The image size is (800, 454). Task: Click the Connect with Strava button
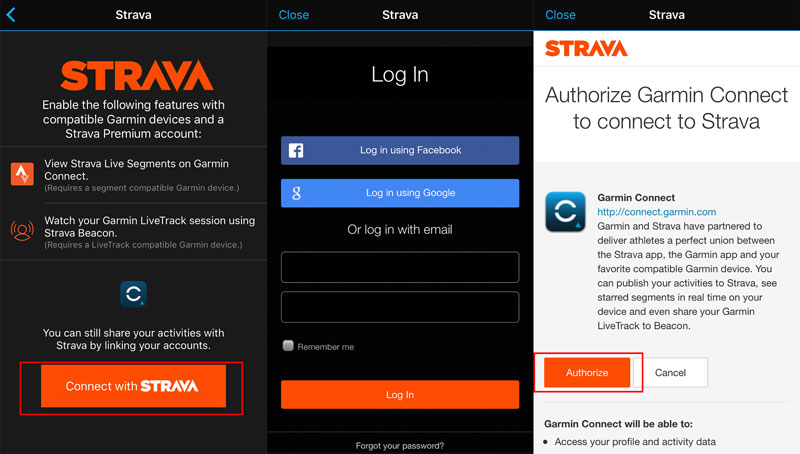133,386
